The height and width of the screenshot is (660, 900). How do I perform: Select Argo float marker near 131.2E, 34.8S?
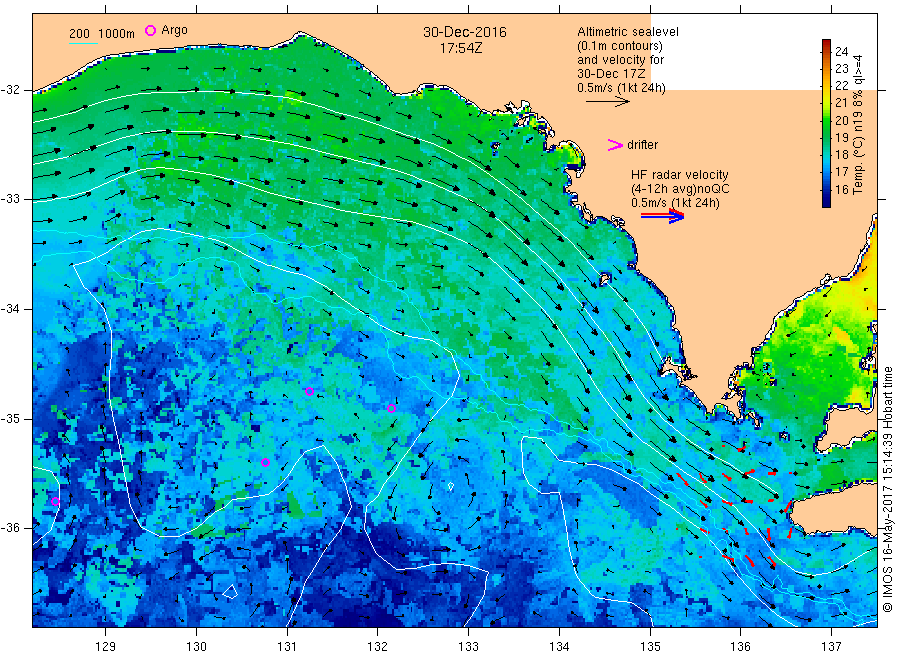click(309, 391)
